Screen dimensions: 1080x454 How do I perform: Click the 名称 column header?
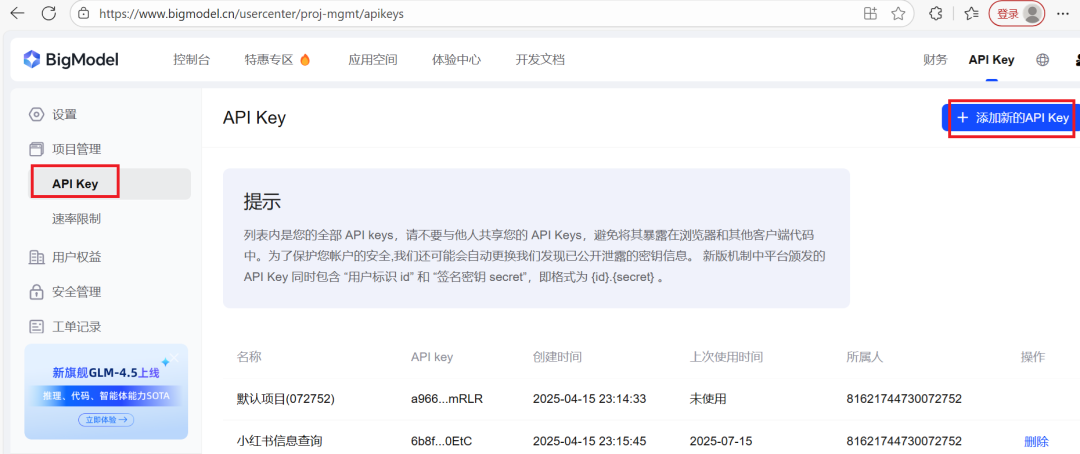click(249, 357)
